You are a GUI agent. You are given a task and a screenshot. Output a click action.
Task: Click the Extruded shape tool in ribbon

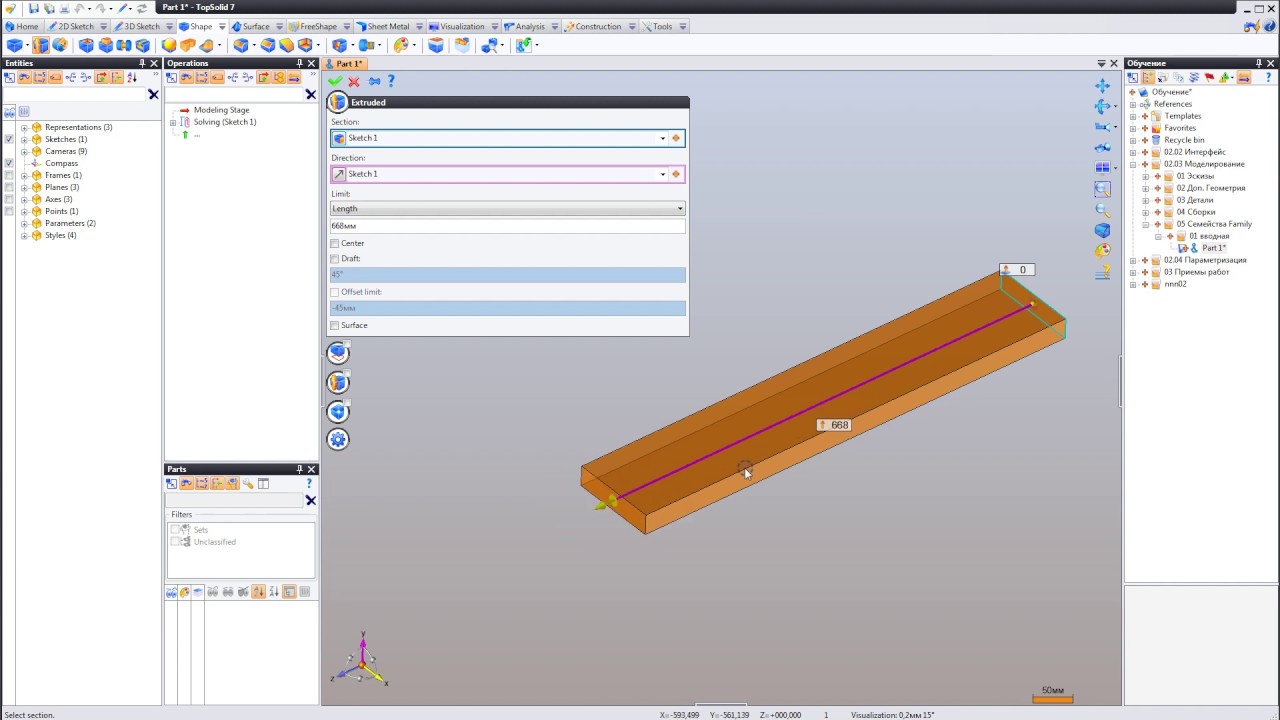pyautogui.click(x=40, y=45)
